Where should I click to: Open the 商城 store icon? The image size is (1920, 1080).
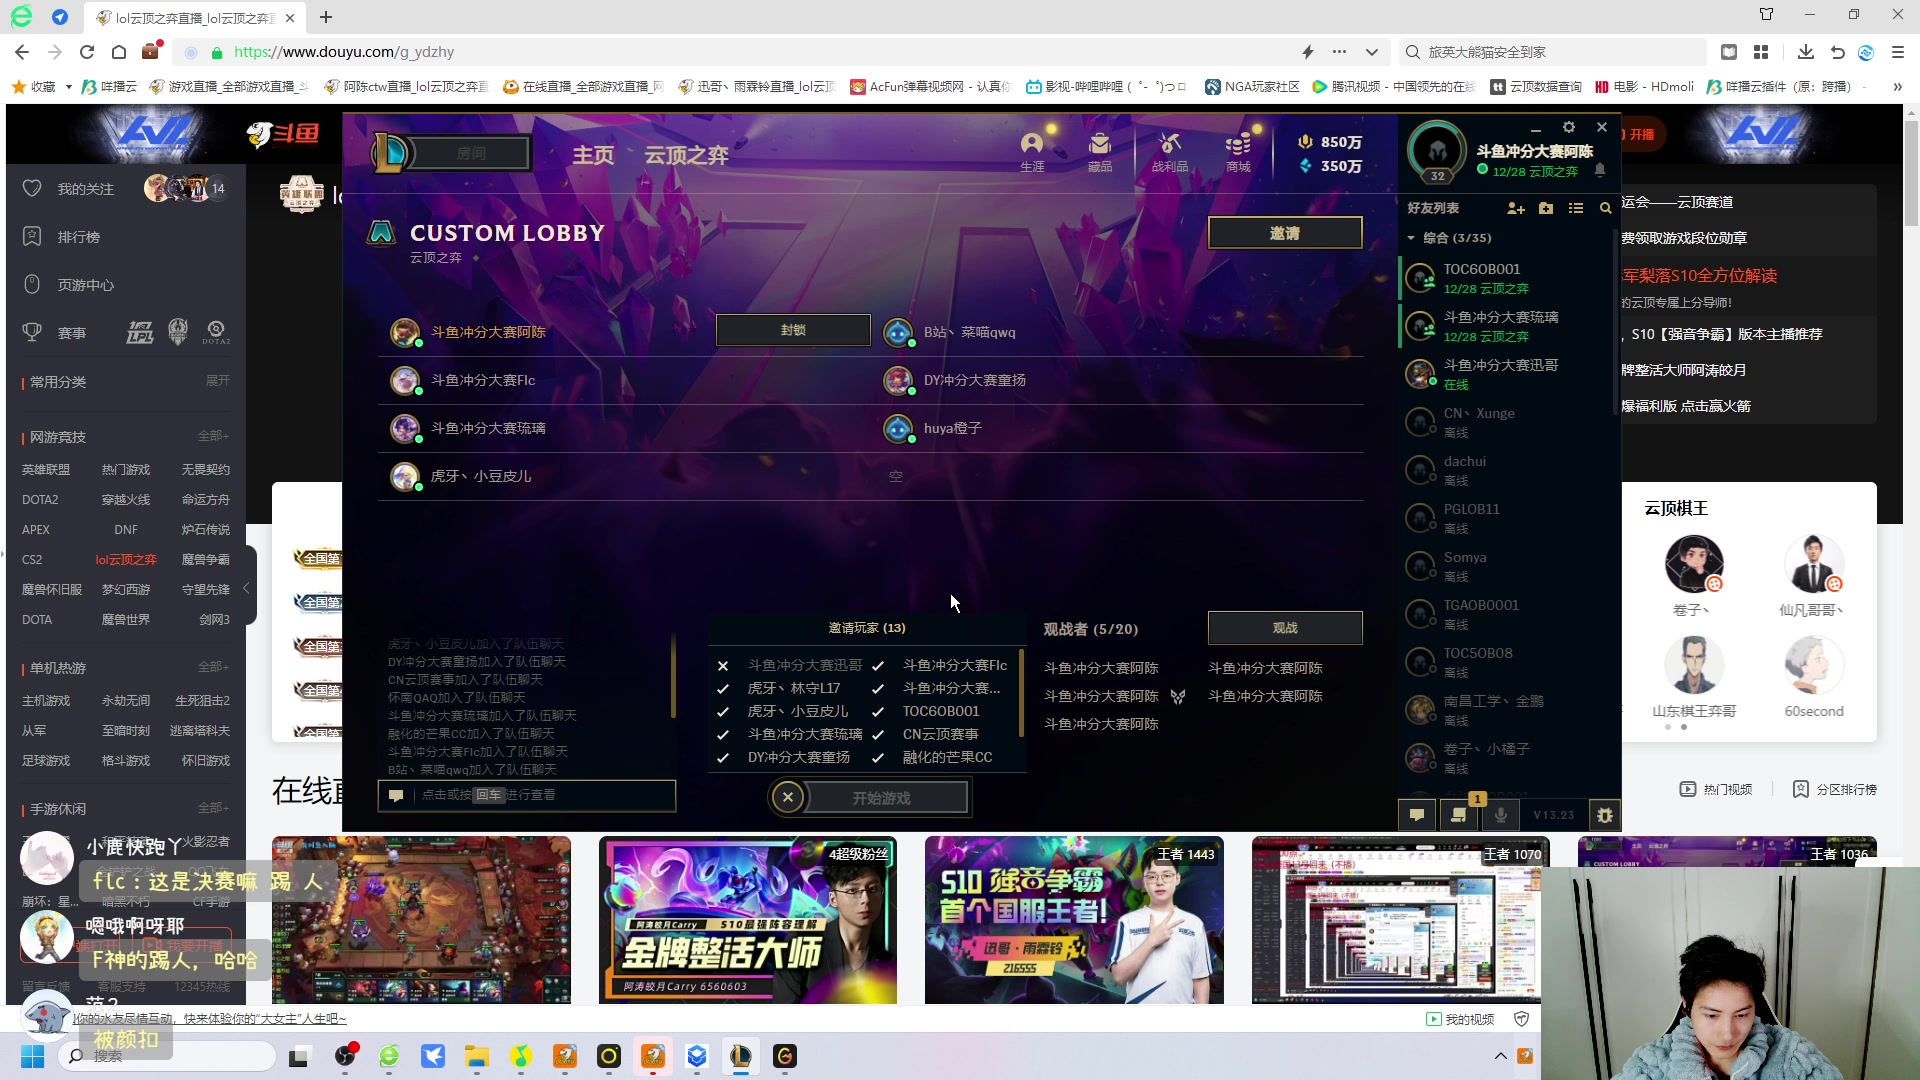point(1236,150)
